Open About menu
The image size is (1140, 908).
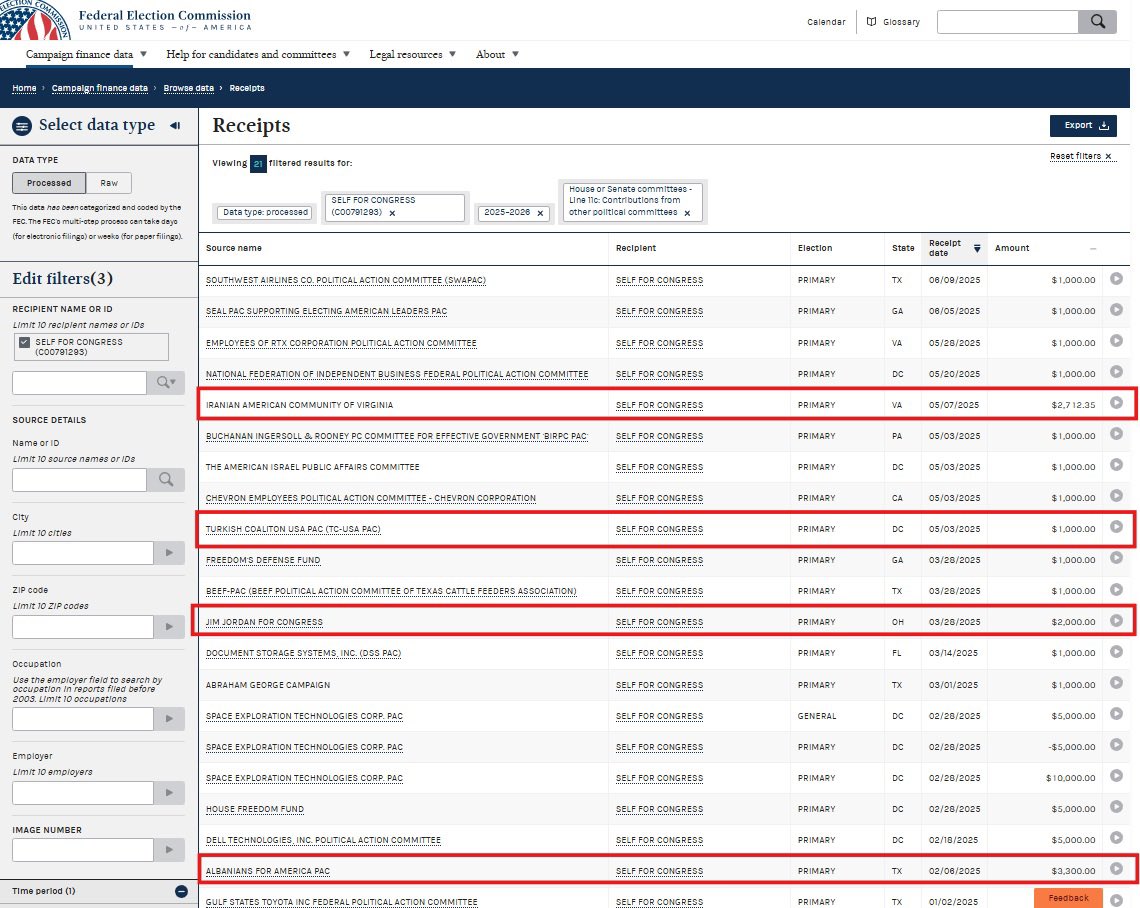[497, 55]
